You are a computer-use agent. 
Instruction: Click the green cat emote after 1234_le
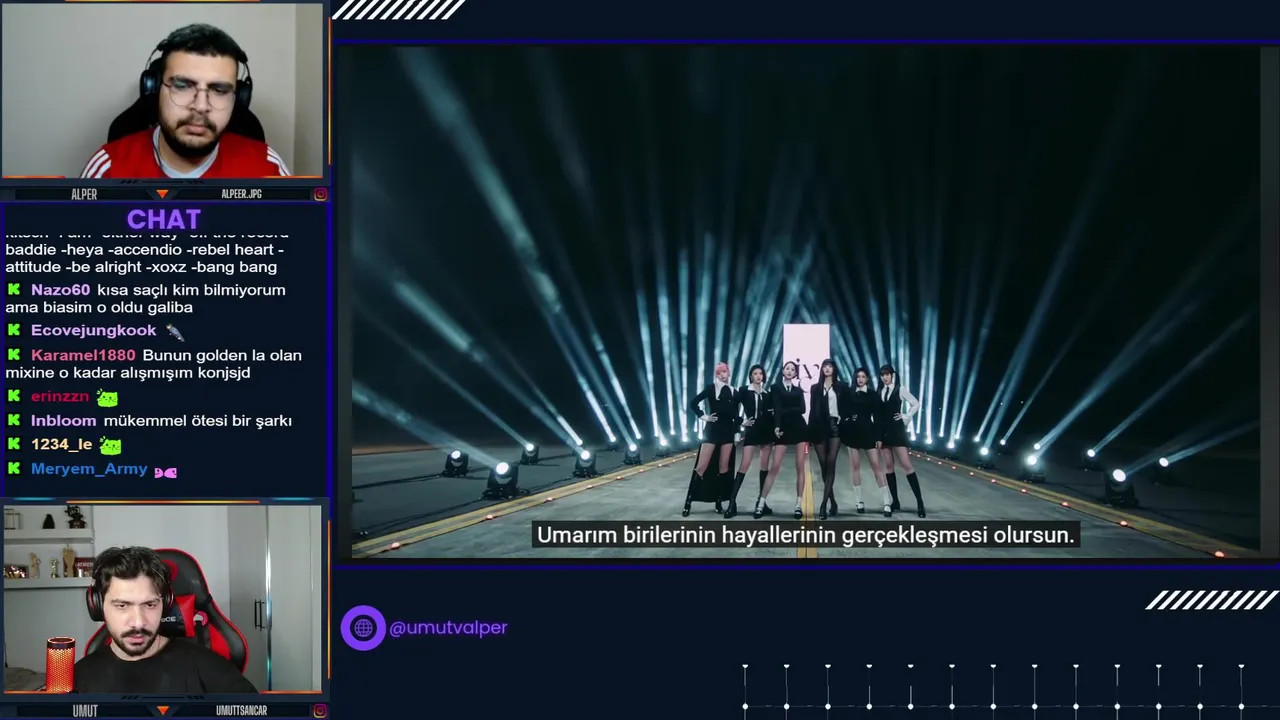click(x=110, y=446)
